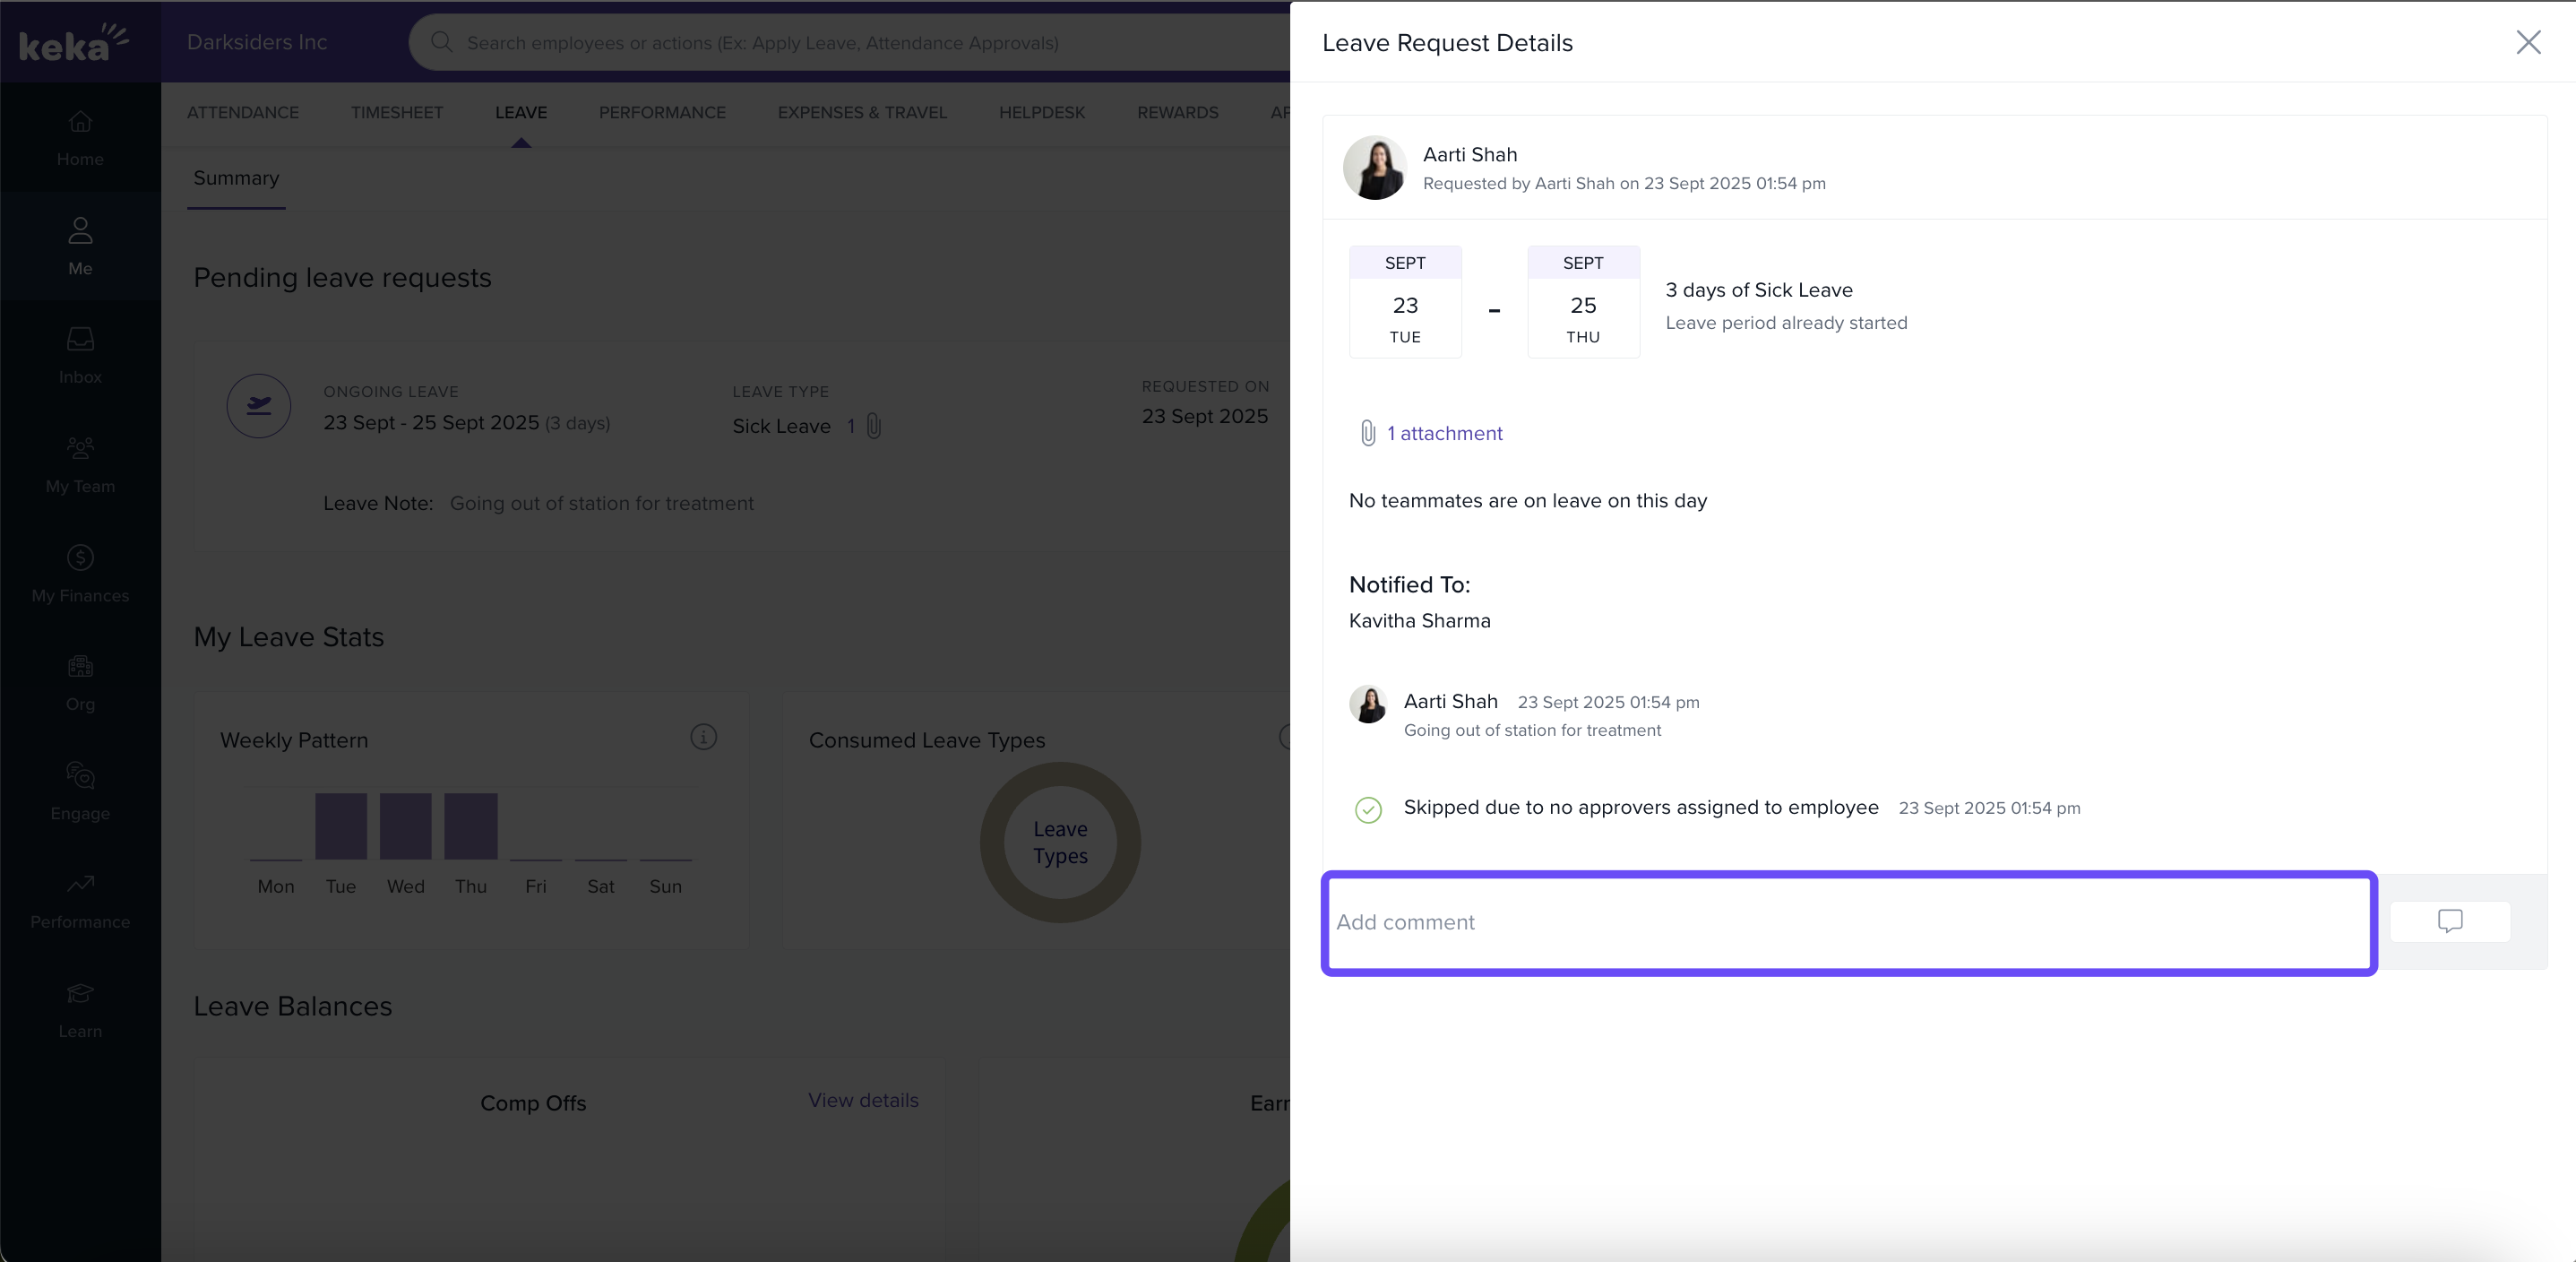Click the paperclip icon beside 1 attachment
Screen dimensions: 2576x1262
click(x=1367, y=433)
